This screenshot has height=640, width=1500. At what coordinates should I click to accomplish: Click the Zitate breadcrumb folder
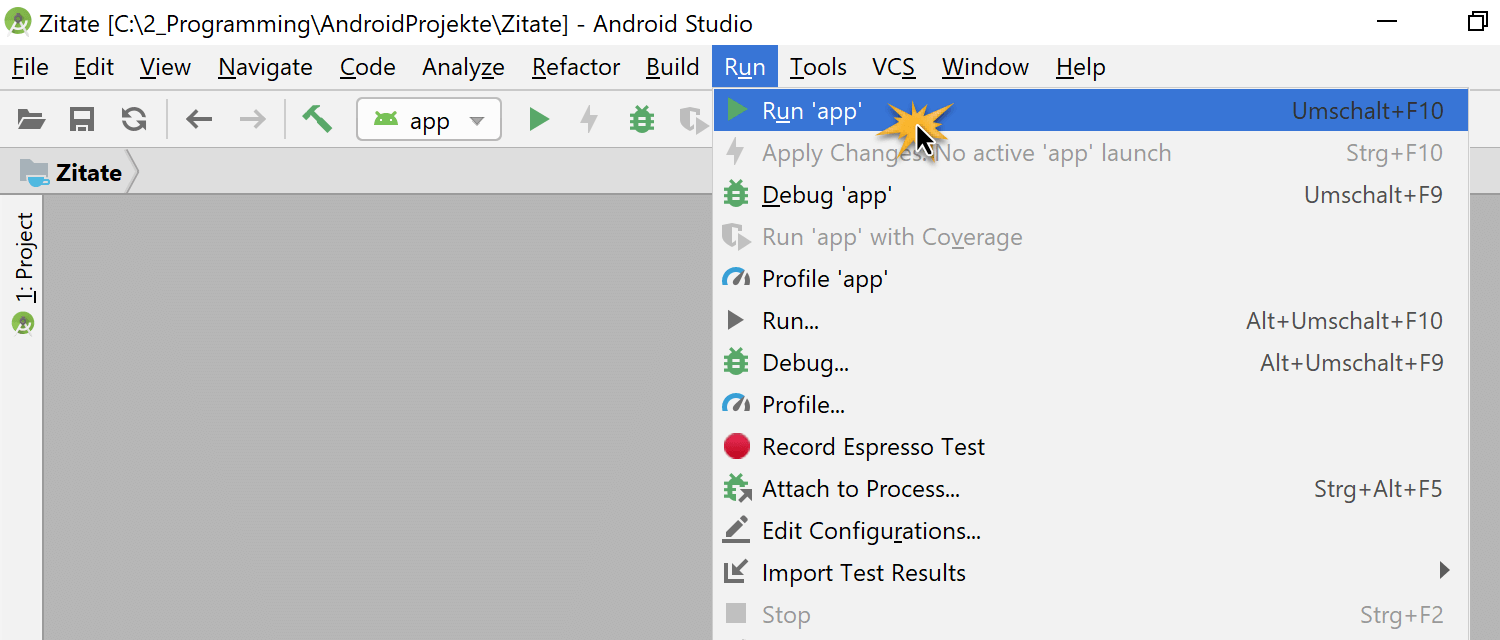click(71, 172)
